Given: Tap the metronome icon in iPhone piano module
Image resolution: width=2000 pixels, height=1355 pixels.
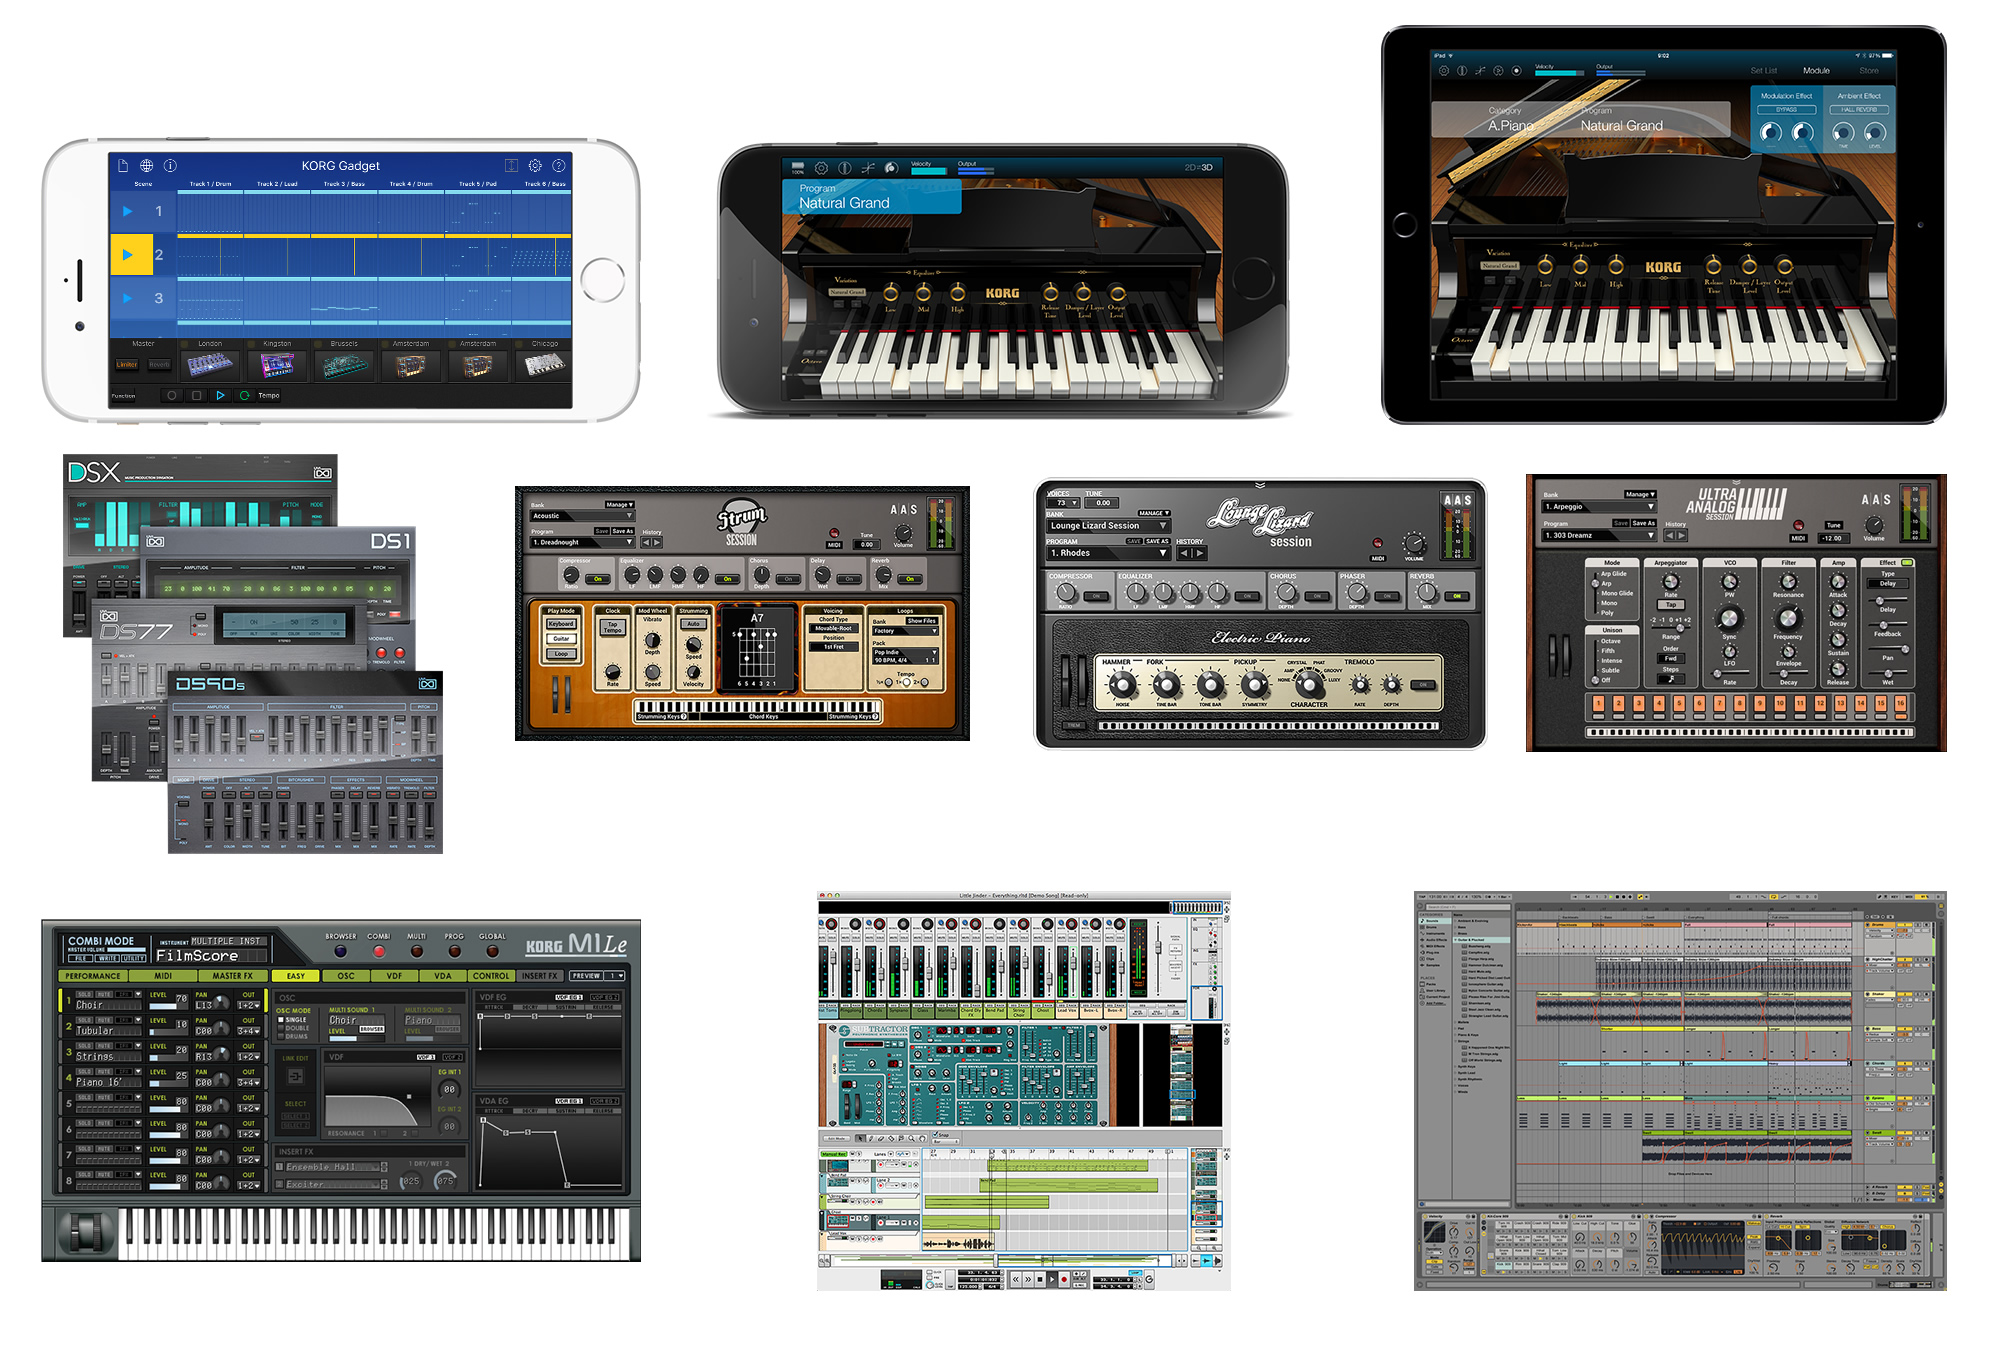Looking at the screenshot, I should point(844,168).
